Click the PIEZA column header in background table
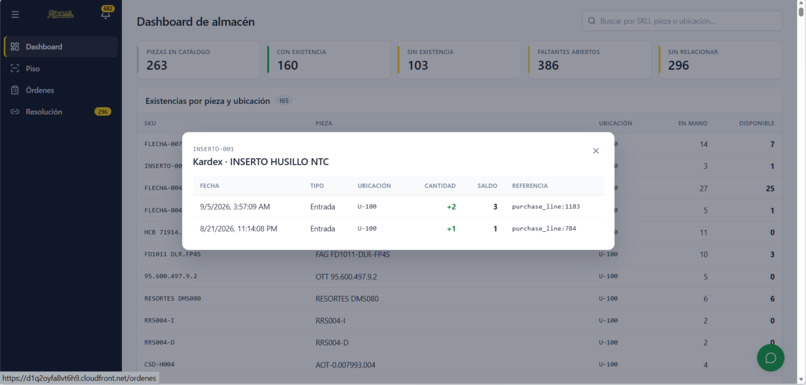Screen dimensions: 806x385 [323, 123]
